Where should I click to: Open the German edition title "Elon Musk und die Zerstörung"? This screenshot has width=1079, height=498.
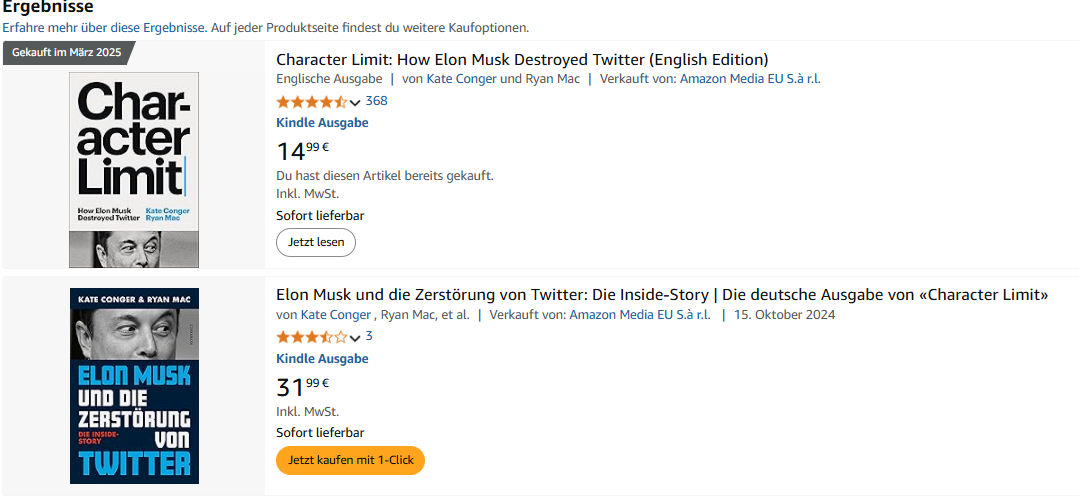[x=662, y=295]
